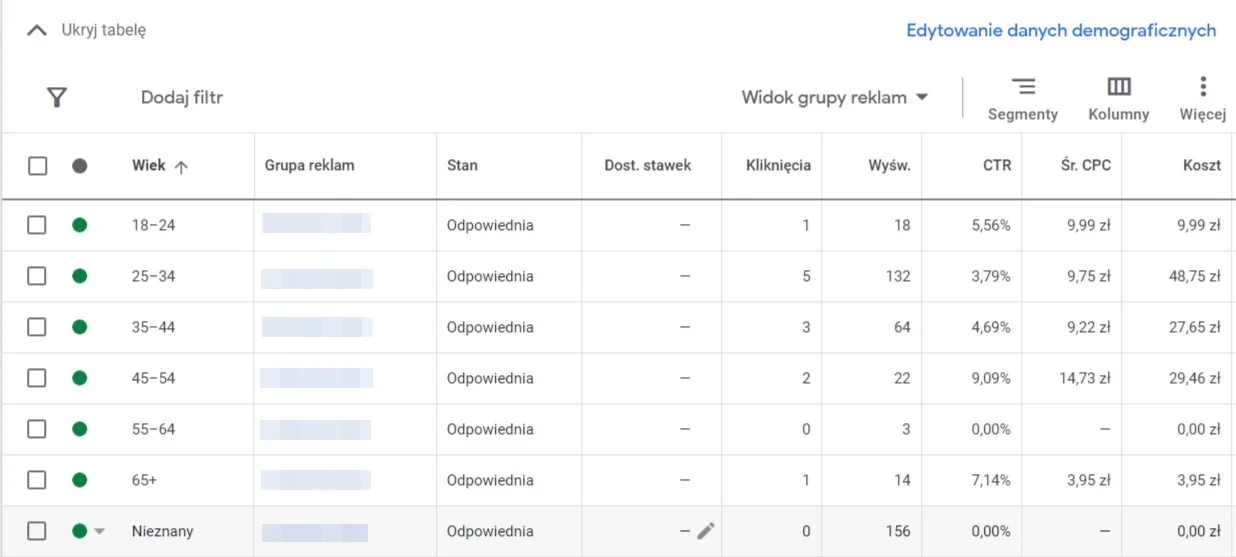Click the filter funnel icon
Image resolution: width=1236 pixels, height=557 pixels.
pos(57,97)
